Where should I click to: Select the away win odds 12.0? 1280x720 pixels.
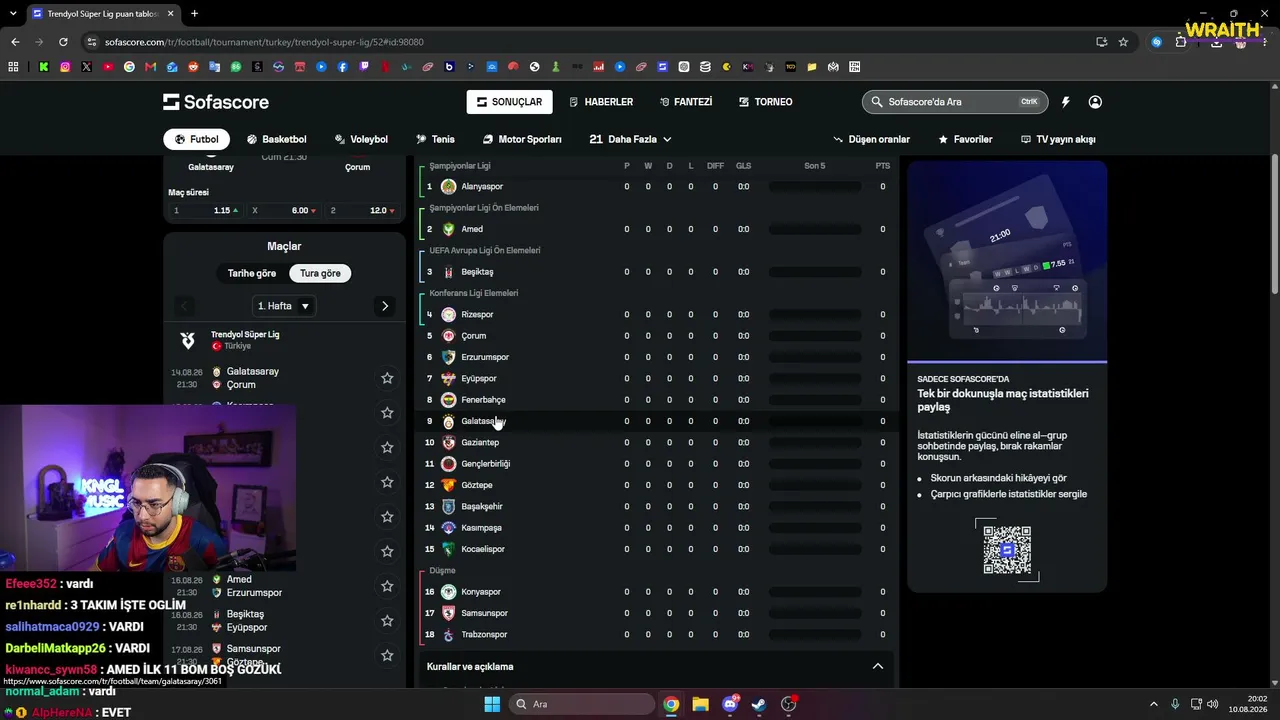(x=362, y=211)
